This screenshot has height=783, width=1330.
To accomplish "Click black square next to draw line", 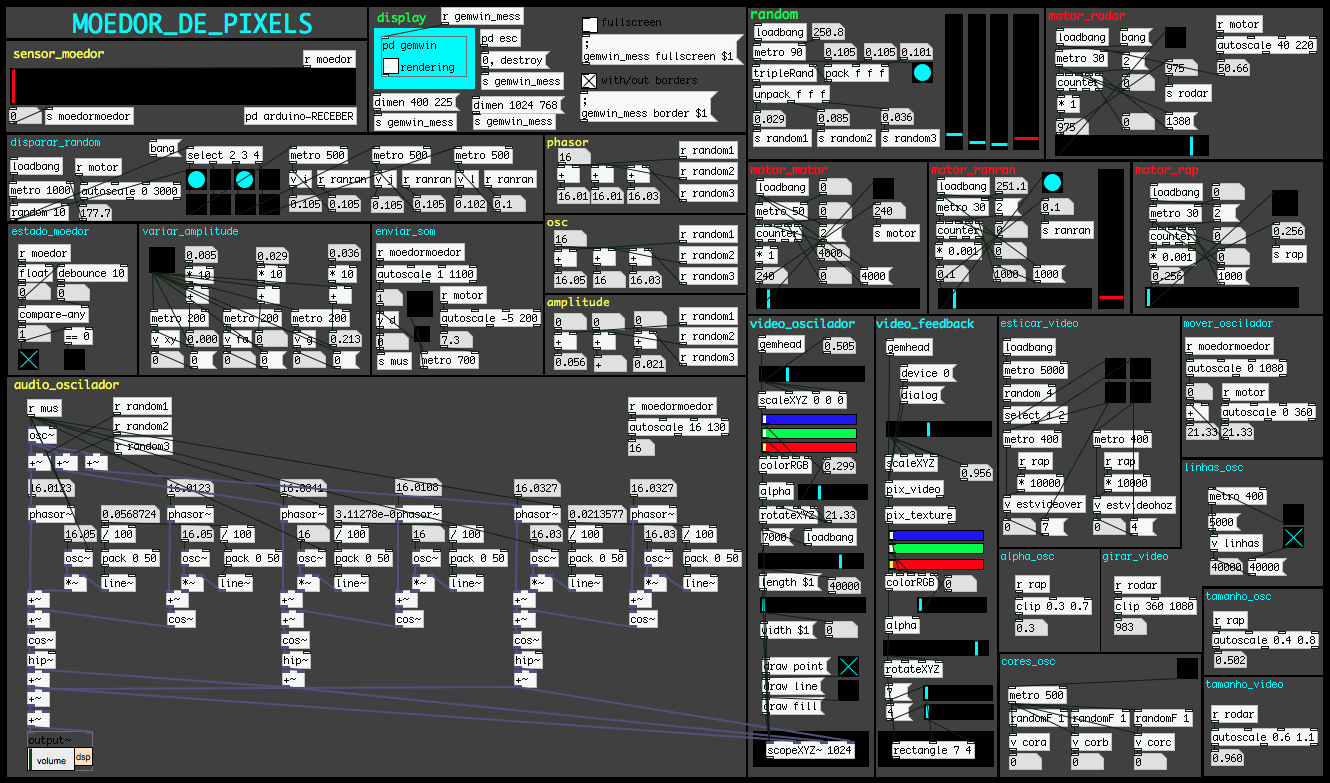I will pos(848,689).
